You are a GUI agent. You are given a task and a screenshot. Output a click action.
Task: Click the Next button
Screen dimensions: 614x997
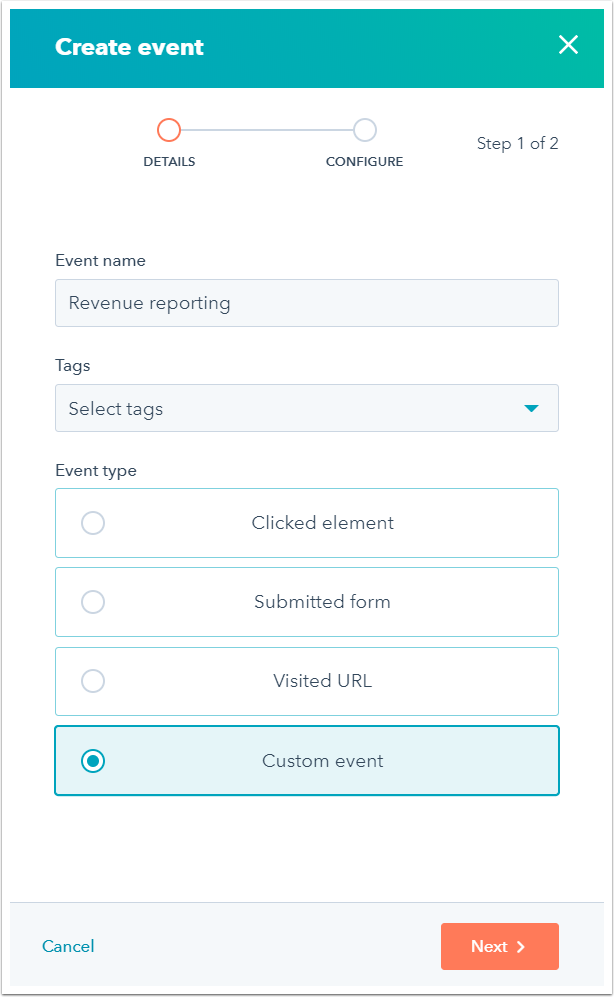click(500, 946)
